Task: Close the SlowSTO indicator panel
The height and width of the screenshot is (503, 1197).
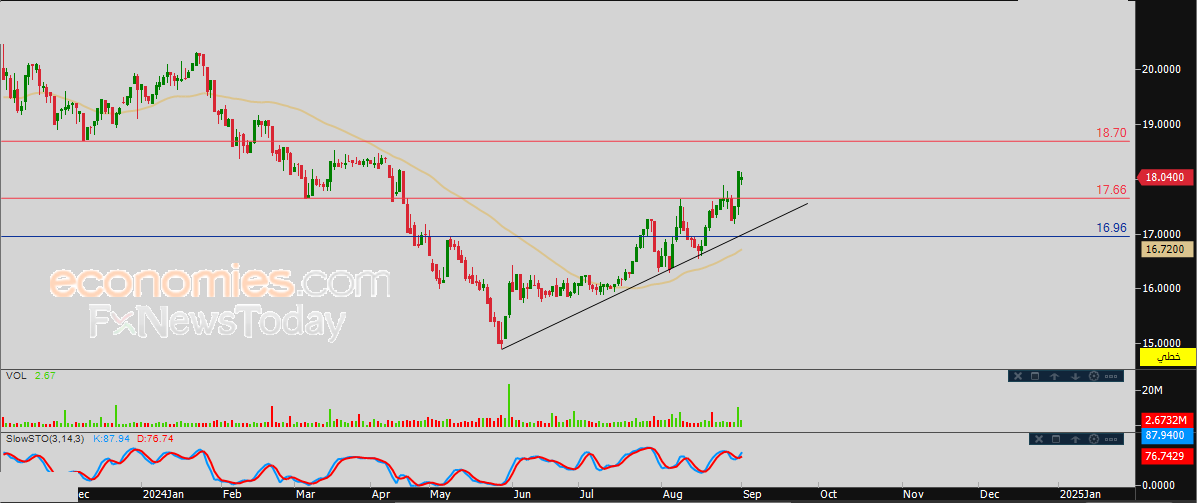Action: coord(1039,439)
